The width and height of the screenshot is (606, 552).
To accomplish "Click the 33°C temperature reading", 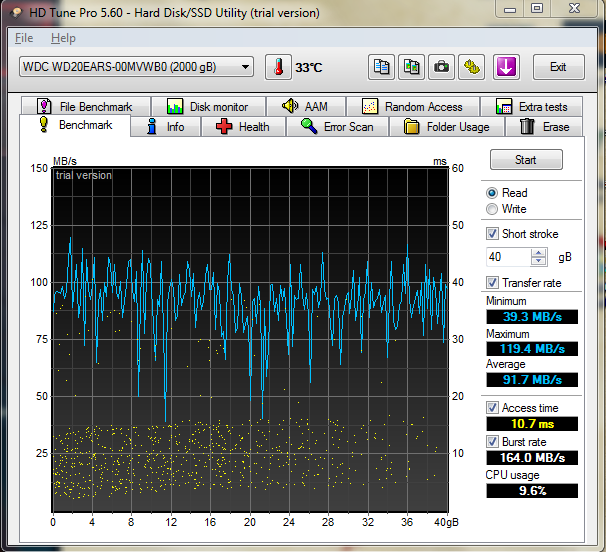I will (308, 68).
